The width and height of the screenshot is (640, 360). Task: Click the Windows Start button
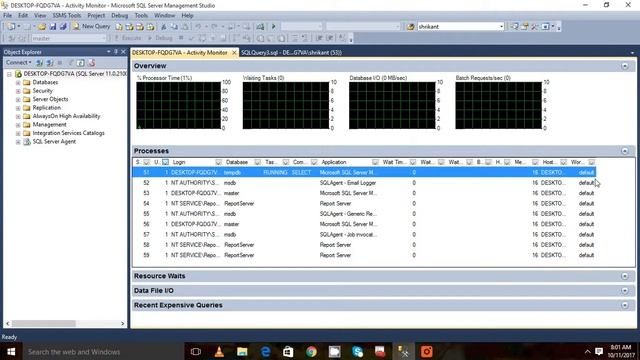point(11,352)
